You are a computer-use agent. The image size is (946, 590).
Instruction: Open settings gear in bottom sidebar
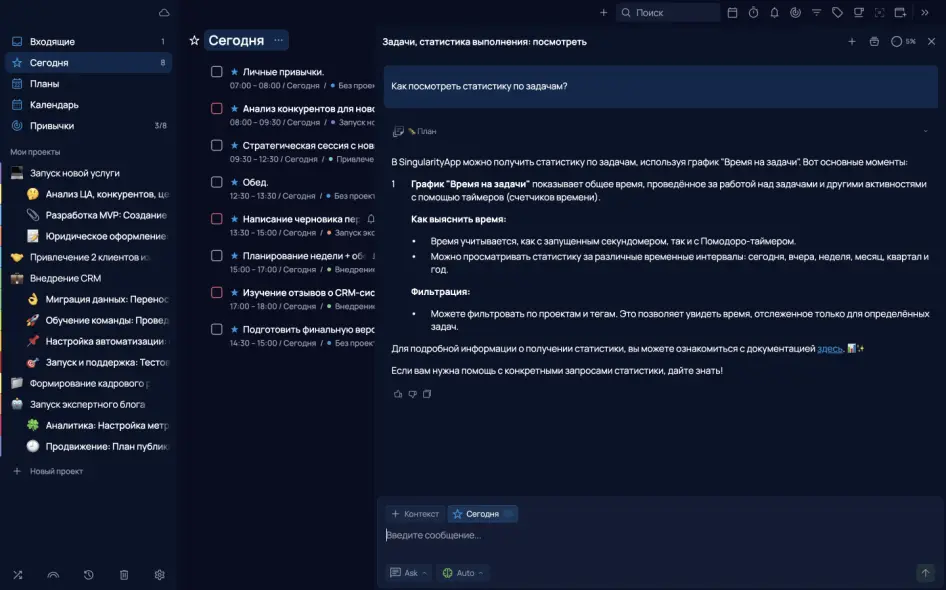point(159,575)
